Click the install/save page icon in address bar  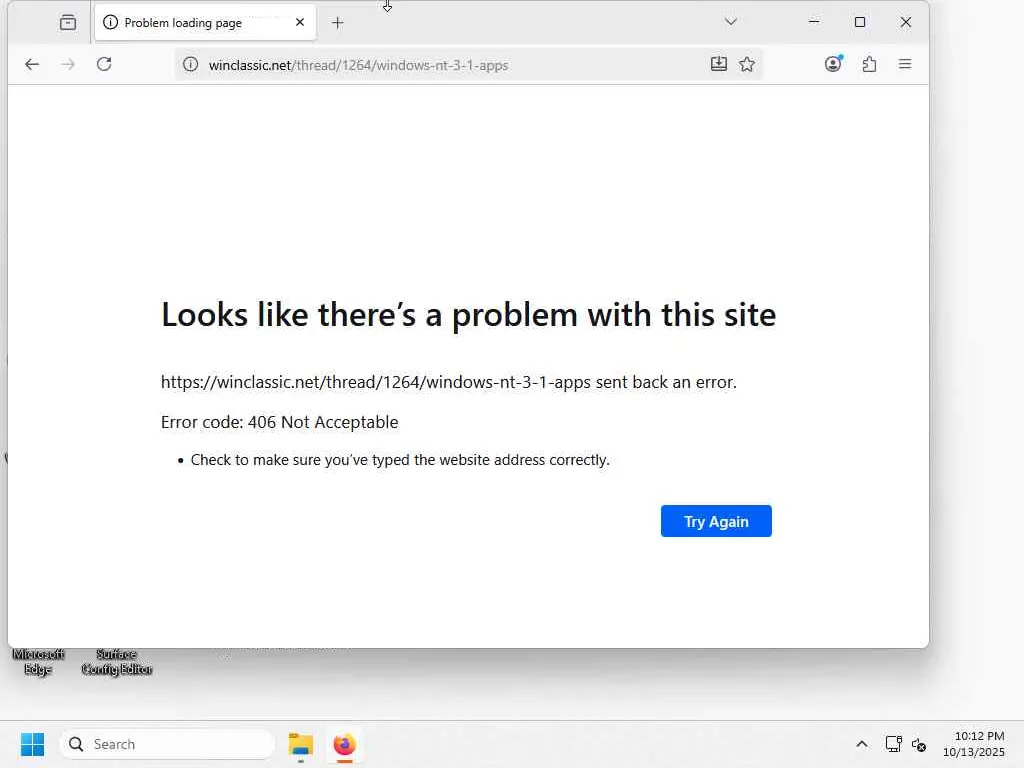click(718, 64)
